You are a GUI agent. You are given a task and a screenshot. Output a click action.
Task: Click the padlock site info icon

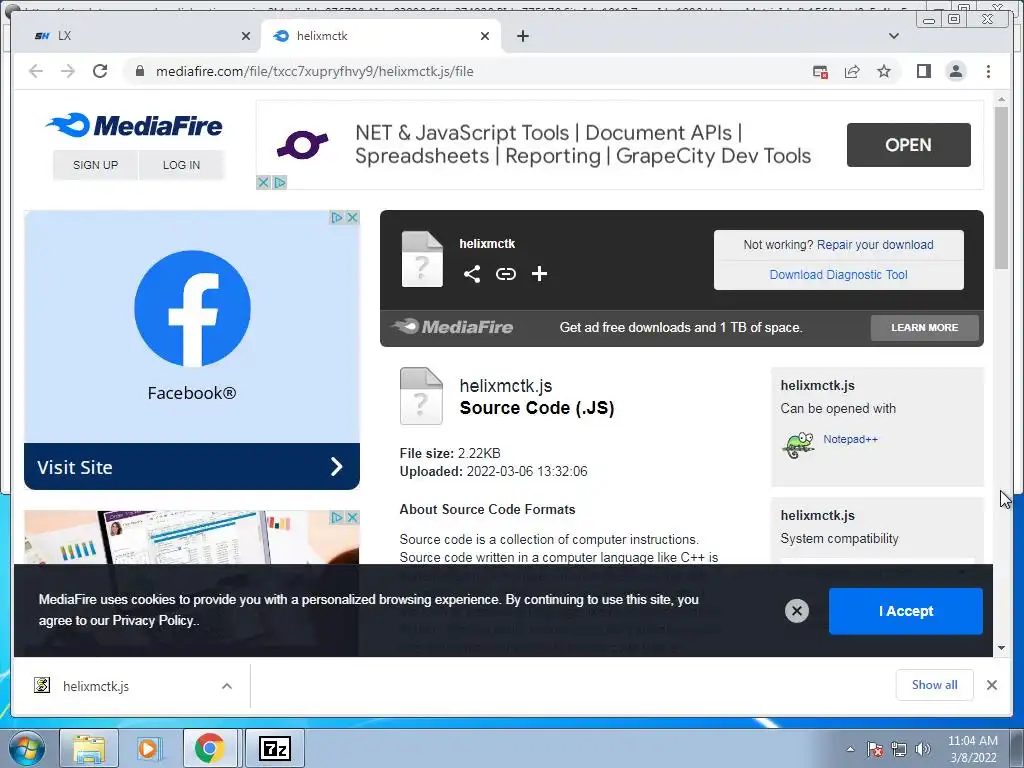pos(140,71)
